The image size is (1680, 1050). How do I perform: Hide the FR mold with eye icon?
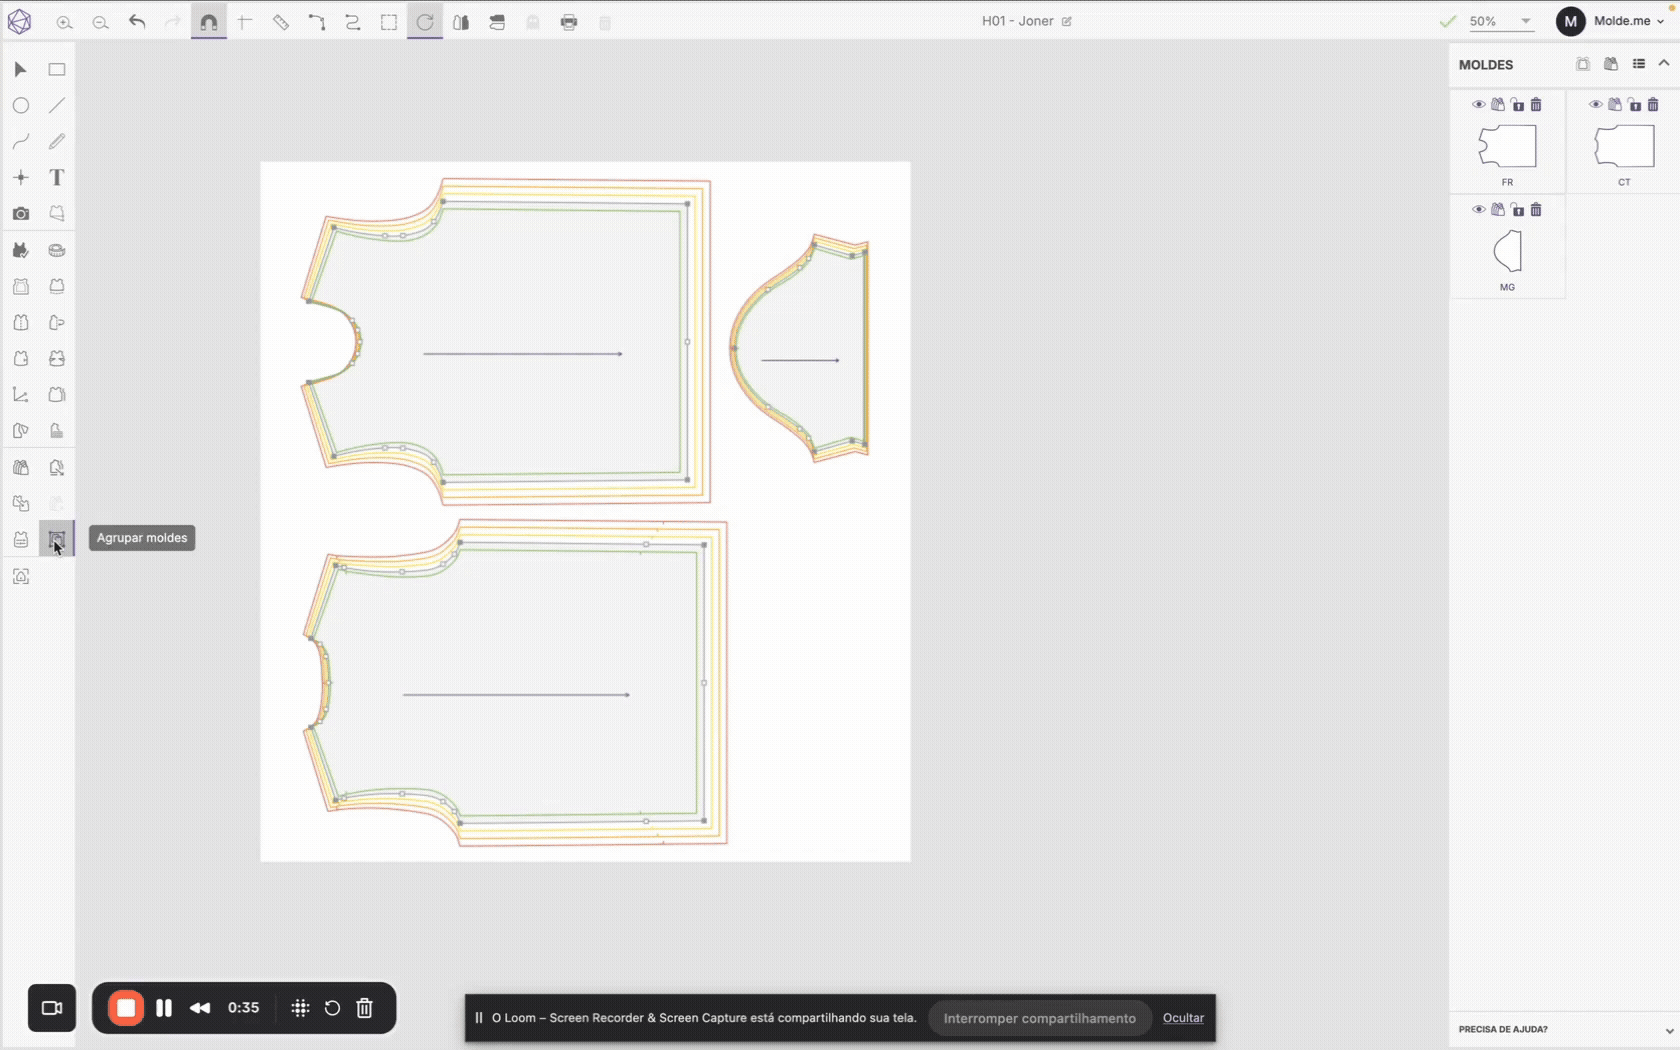click(1478, 105)
